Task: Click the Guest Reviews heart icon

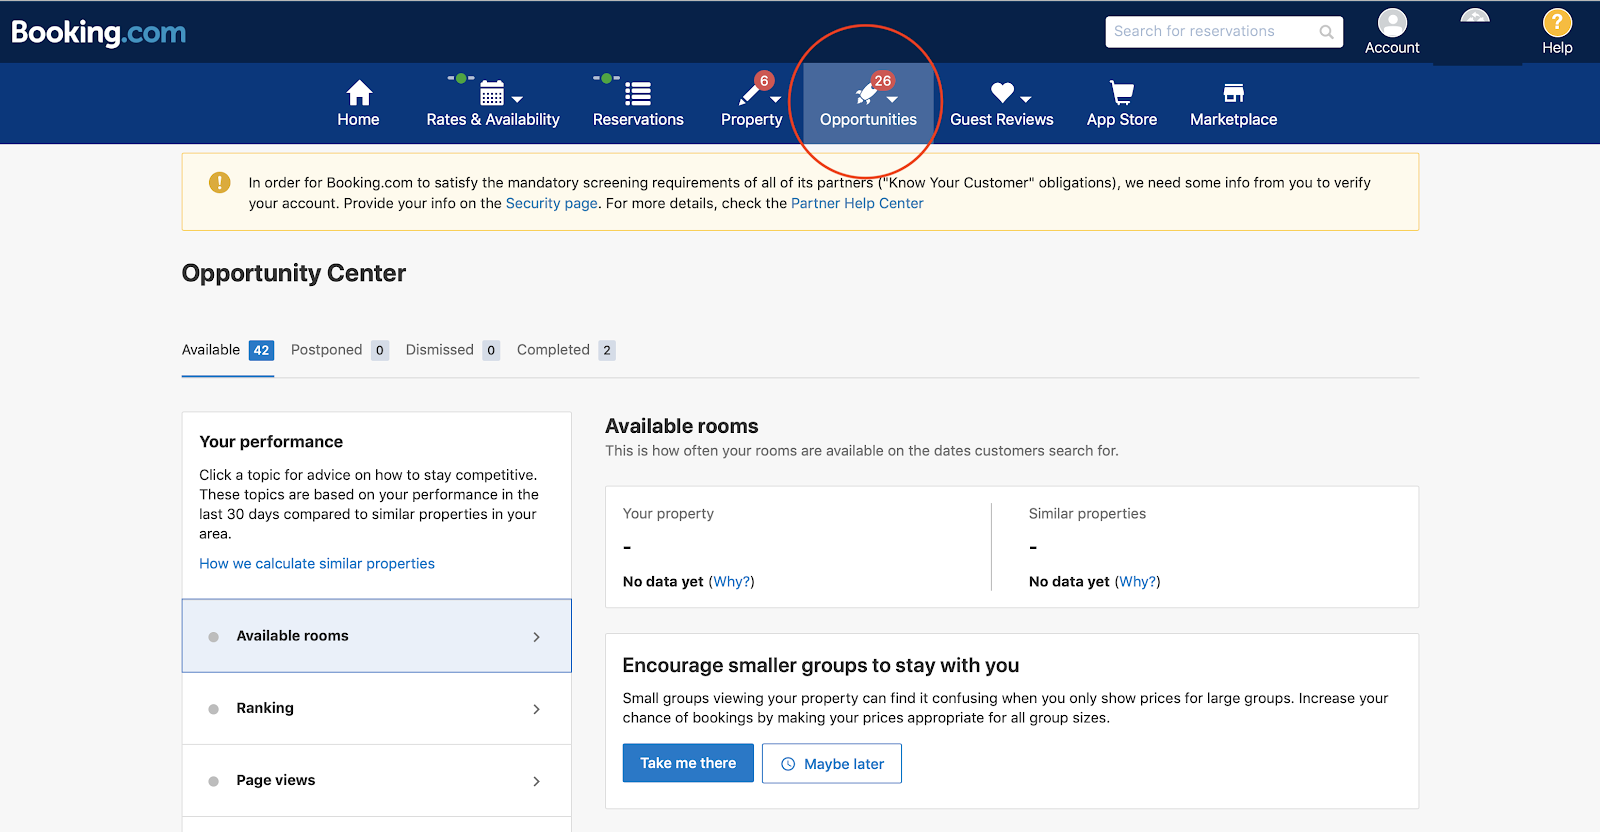Action: click(1002, 92)
